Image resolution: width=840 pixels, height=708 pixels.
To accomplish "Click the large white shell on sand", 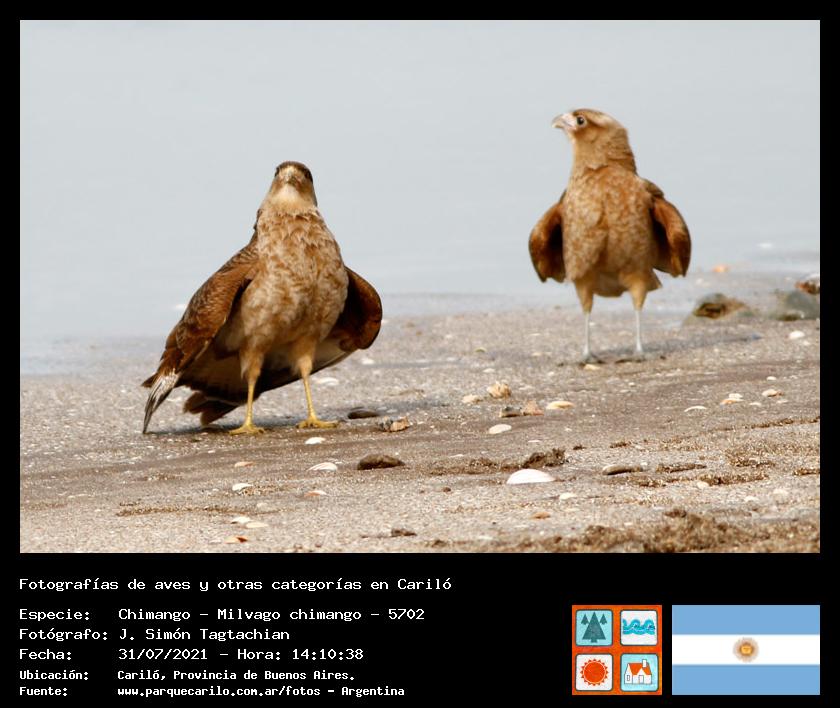I will pyautogui.click(x=529, y=477).
